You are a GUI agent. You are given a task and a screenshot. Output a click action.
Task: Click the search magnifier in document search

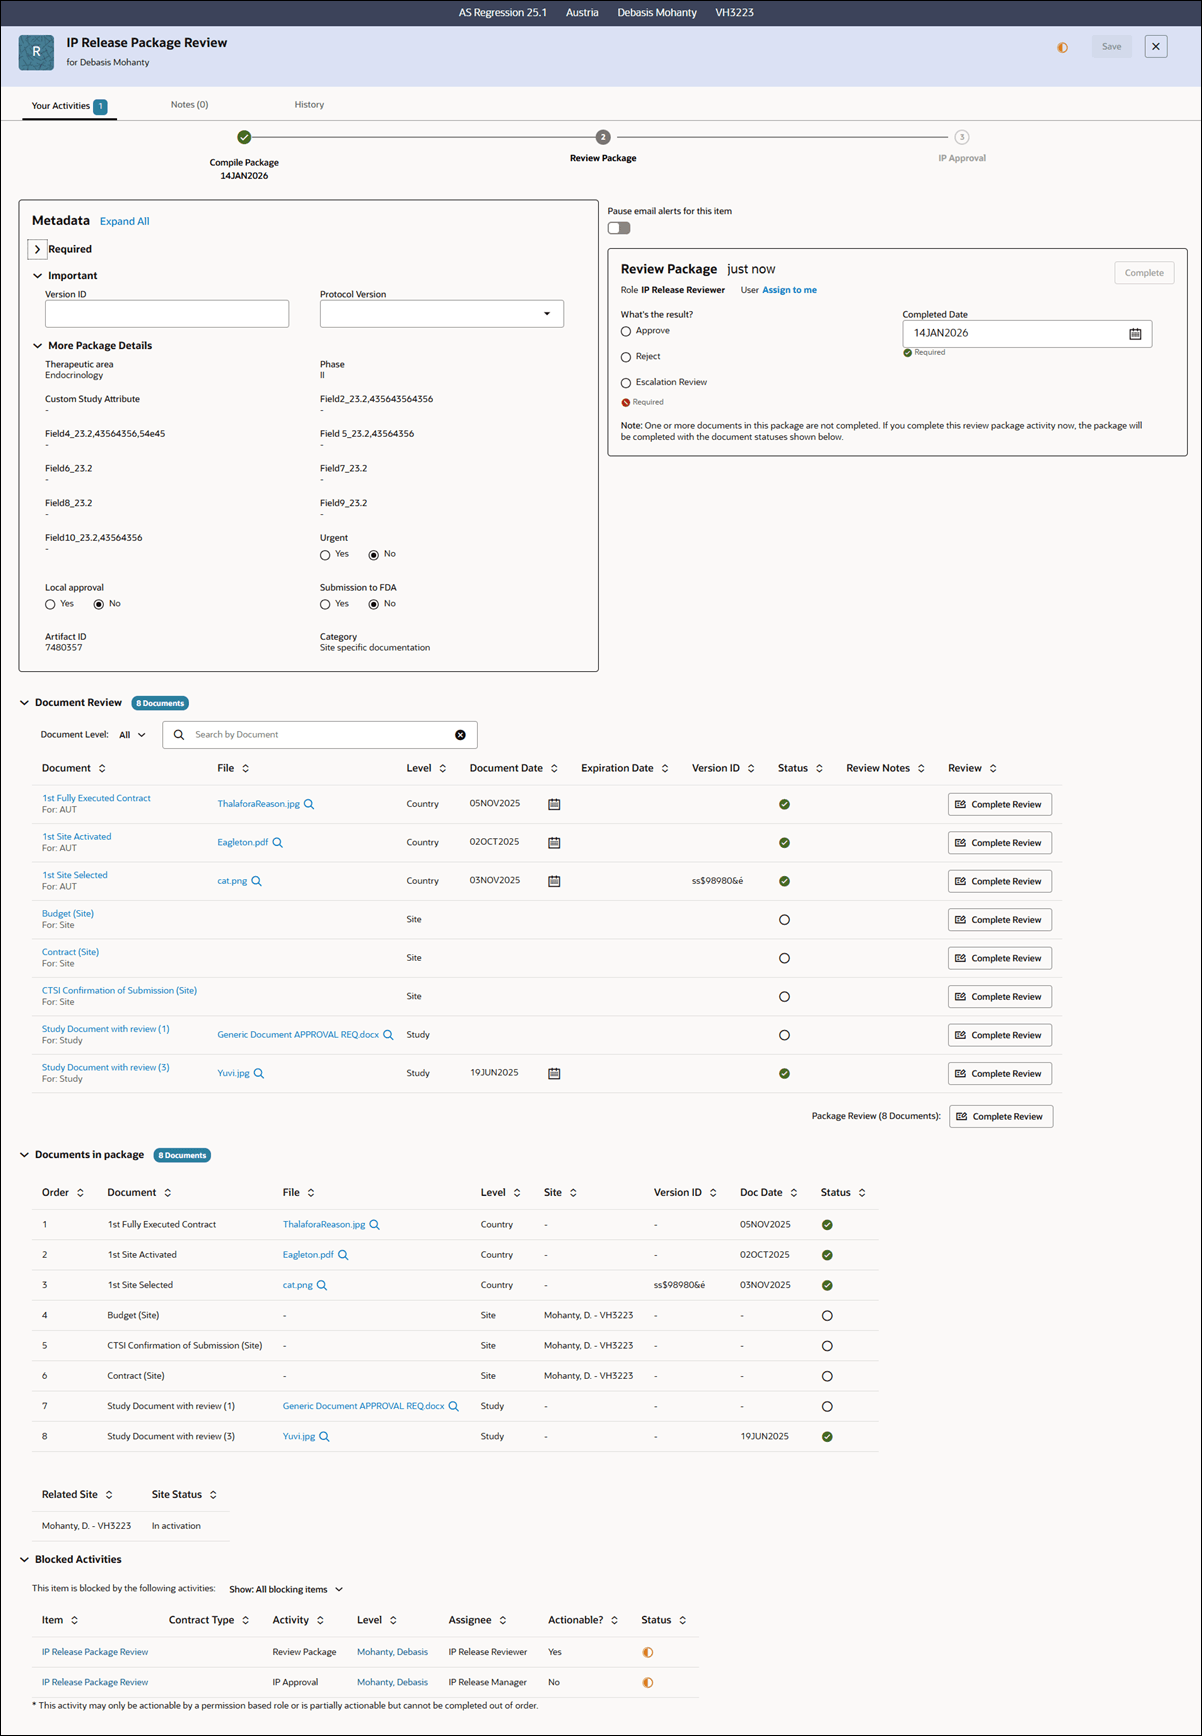[179, 735]
